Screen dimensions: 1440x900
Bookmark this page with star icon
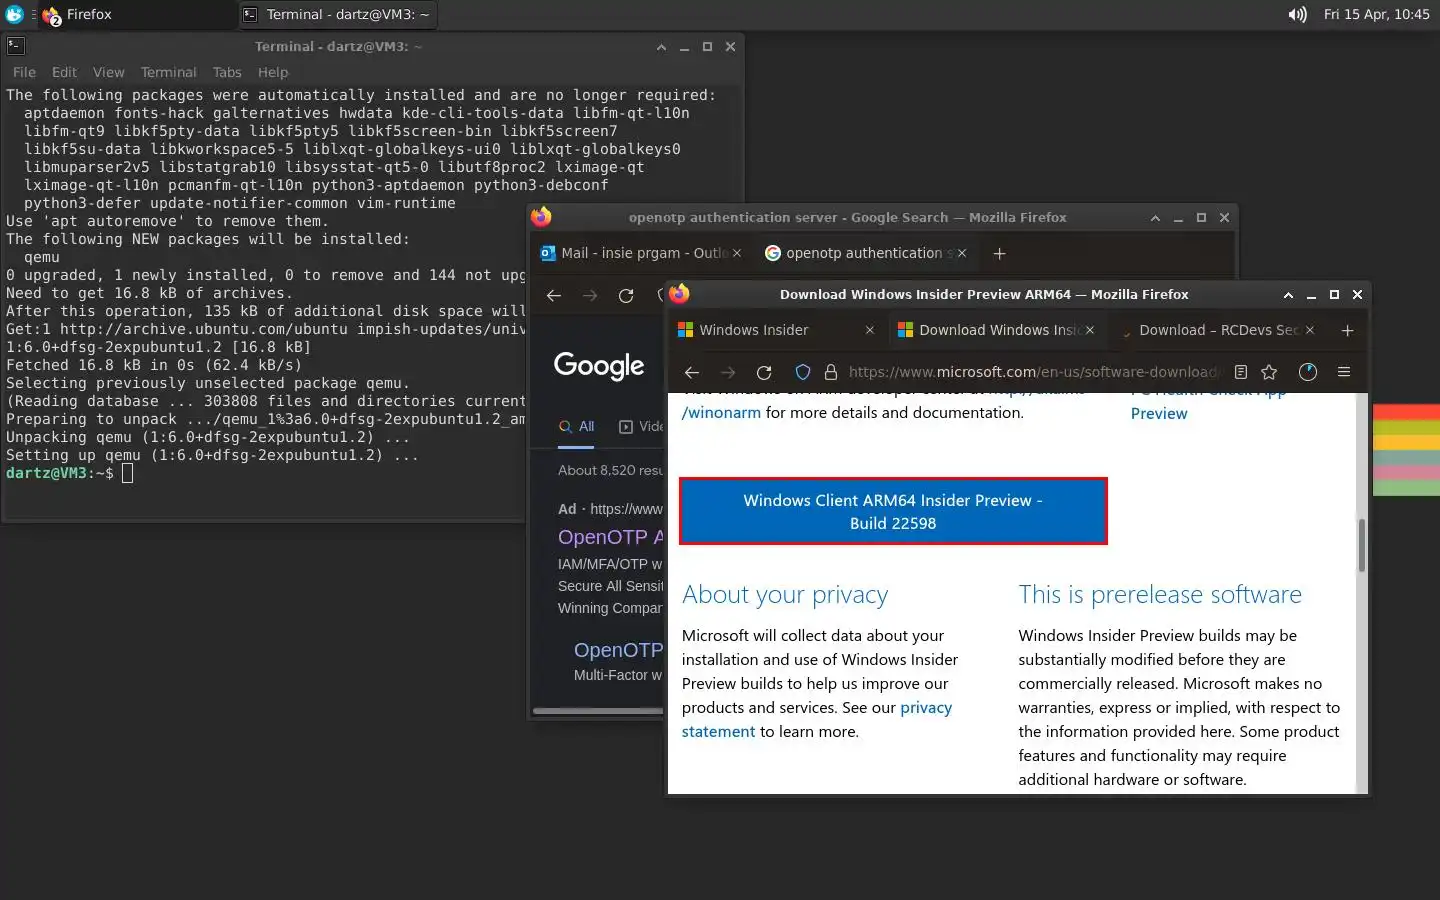[1269, 372]
